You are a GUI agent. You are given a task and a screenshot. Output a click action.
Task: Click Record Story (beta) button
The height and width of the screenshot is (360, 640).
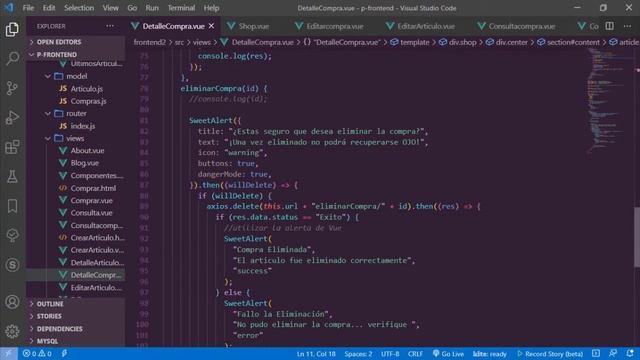pyautogui.click(x=550, y=353)
